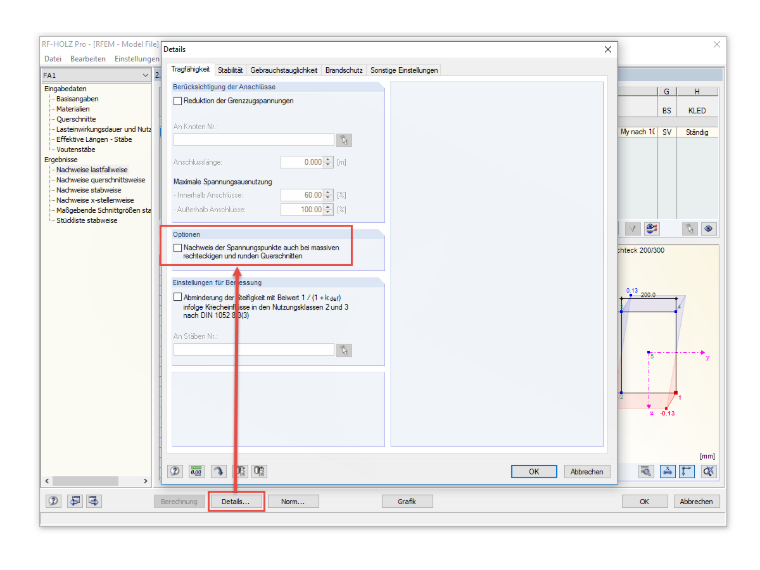Screen dimensions: 760x570
Task: Click the blue reset-to-default arrow icon
Action: pos(219,471)
